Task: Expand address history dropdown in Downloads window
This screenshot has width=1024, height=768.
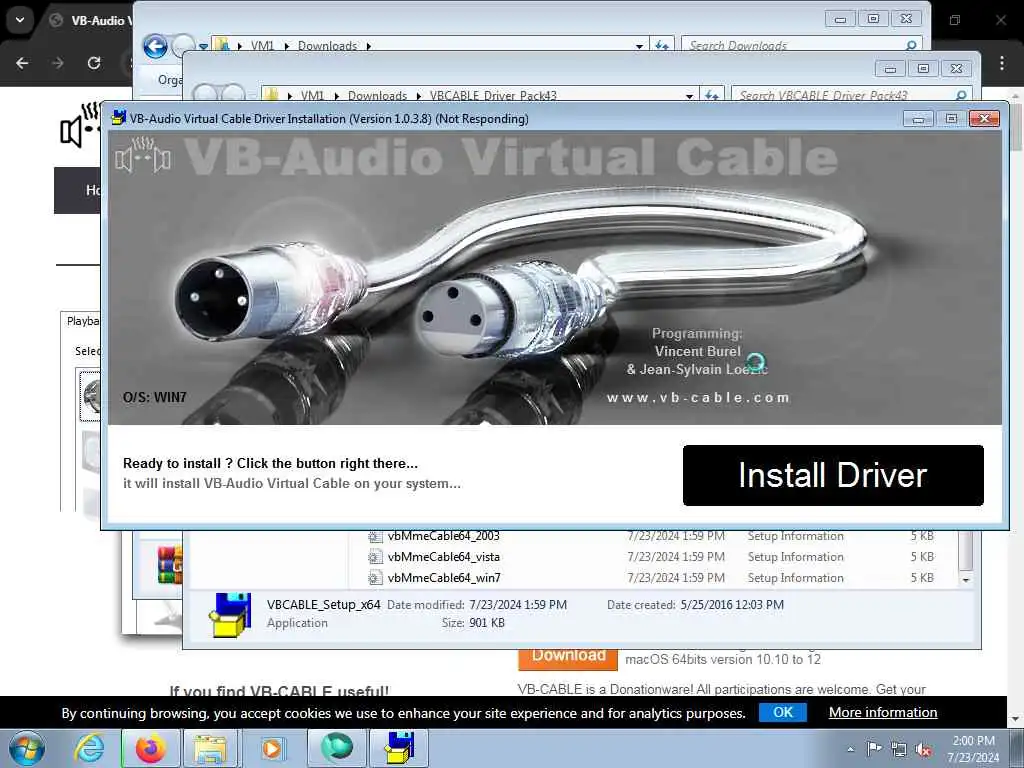Action: 639,46
